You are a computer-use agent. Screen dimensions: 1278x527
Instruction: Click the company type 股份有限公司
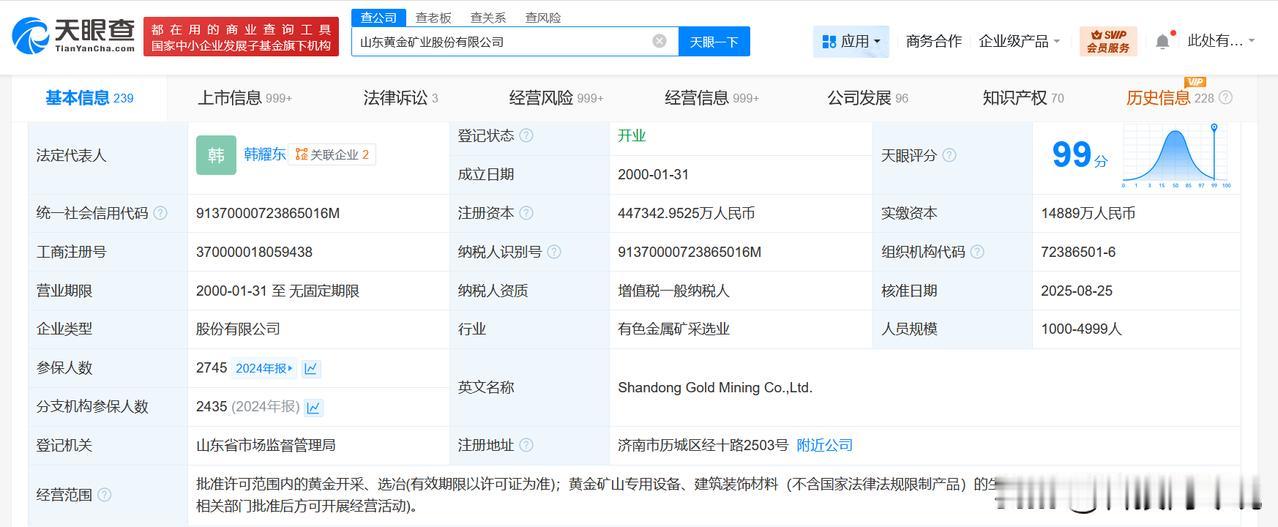[238, 329]
